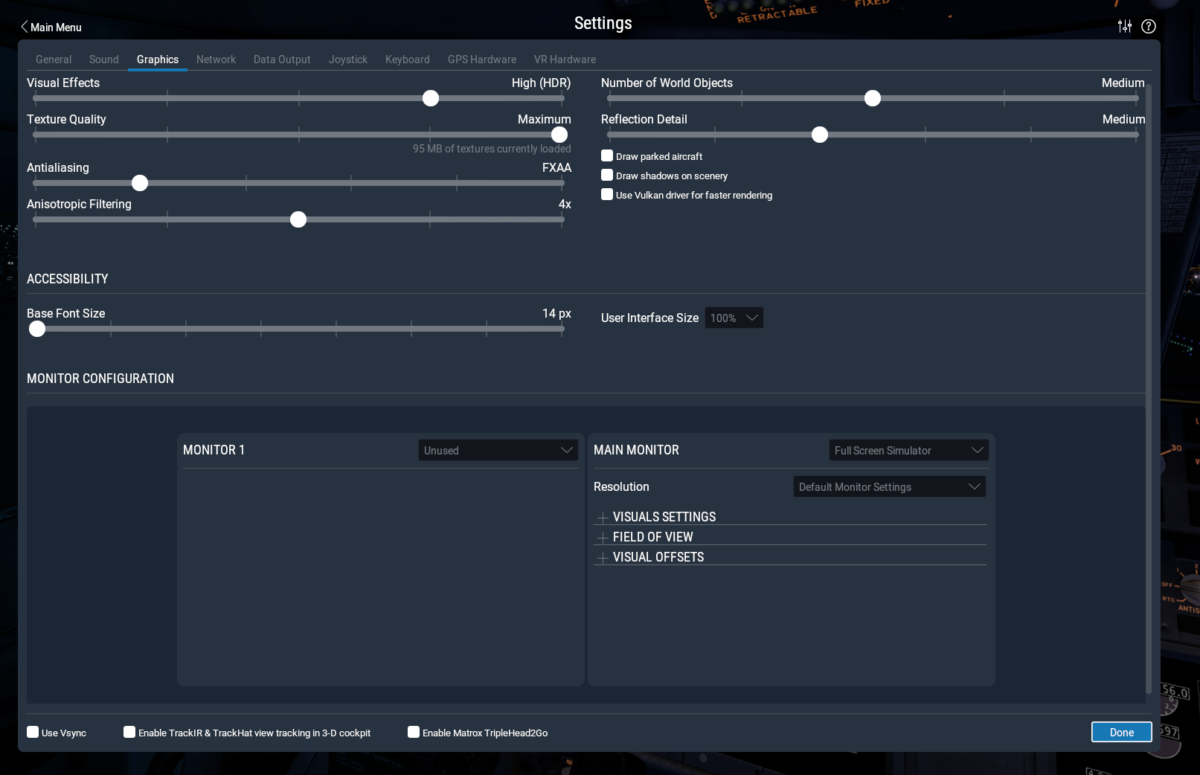Screen dimensions: 1200x775
Task: Expand the Visual Offsets section
Action: click(601, 557)
